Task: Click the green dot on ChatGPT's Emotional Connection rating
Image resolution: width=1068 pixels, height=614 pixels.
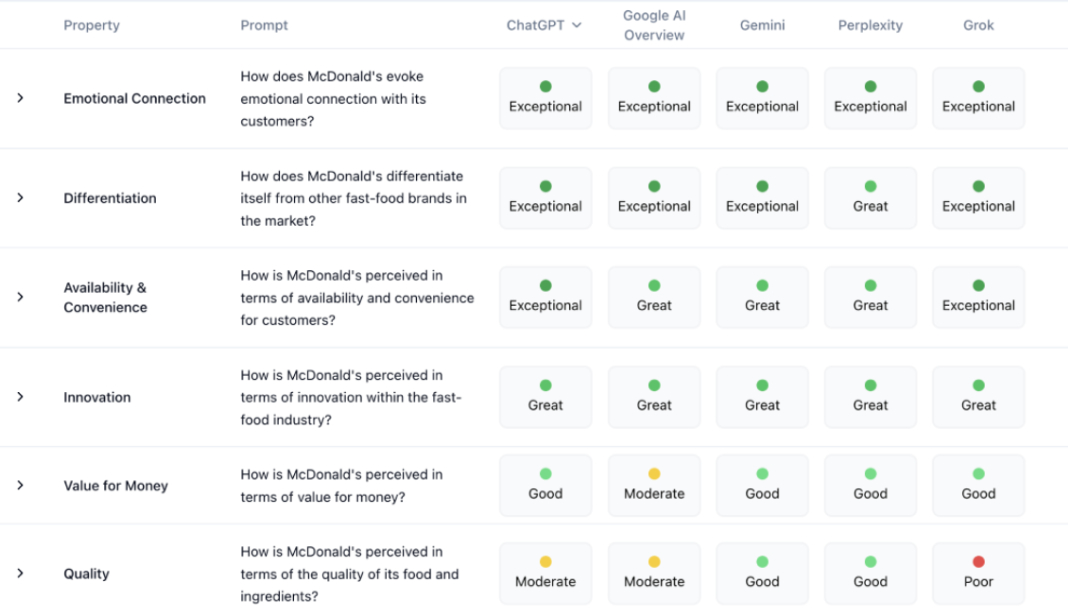Action: [x=545, y=85]
